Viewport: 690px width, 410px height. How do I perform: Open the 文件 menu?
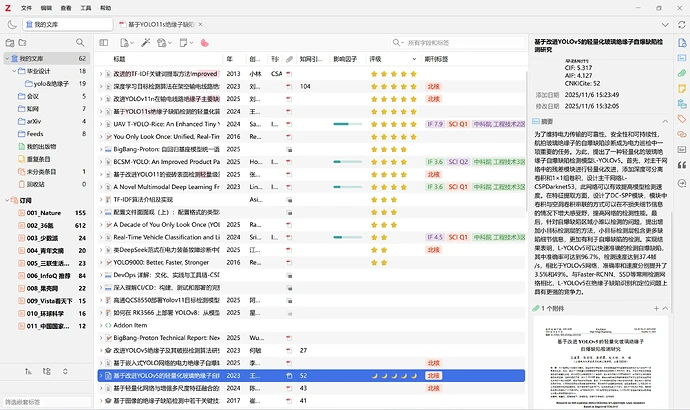coord(26,8)
